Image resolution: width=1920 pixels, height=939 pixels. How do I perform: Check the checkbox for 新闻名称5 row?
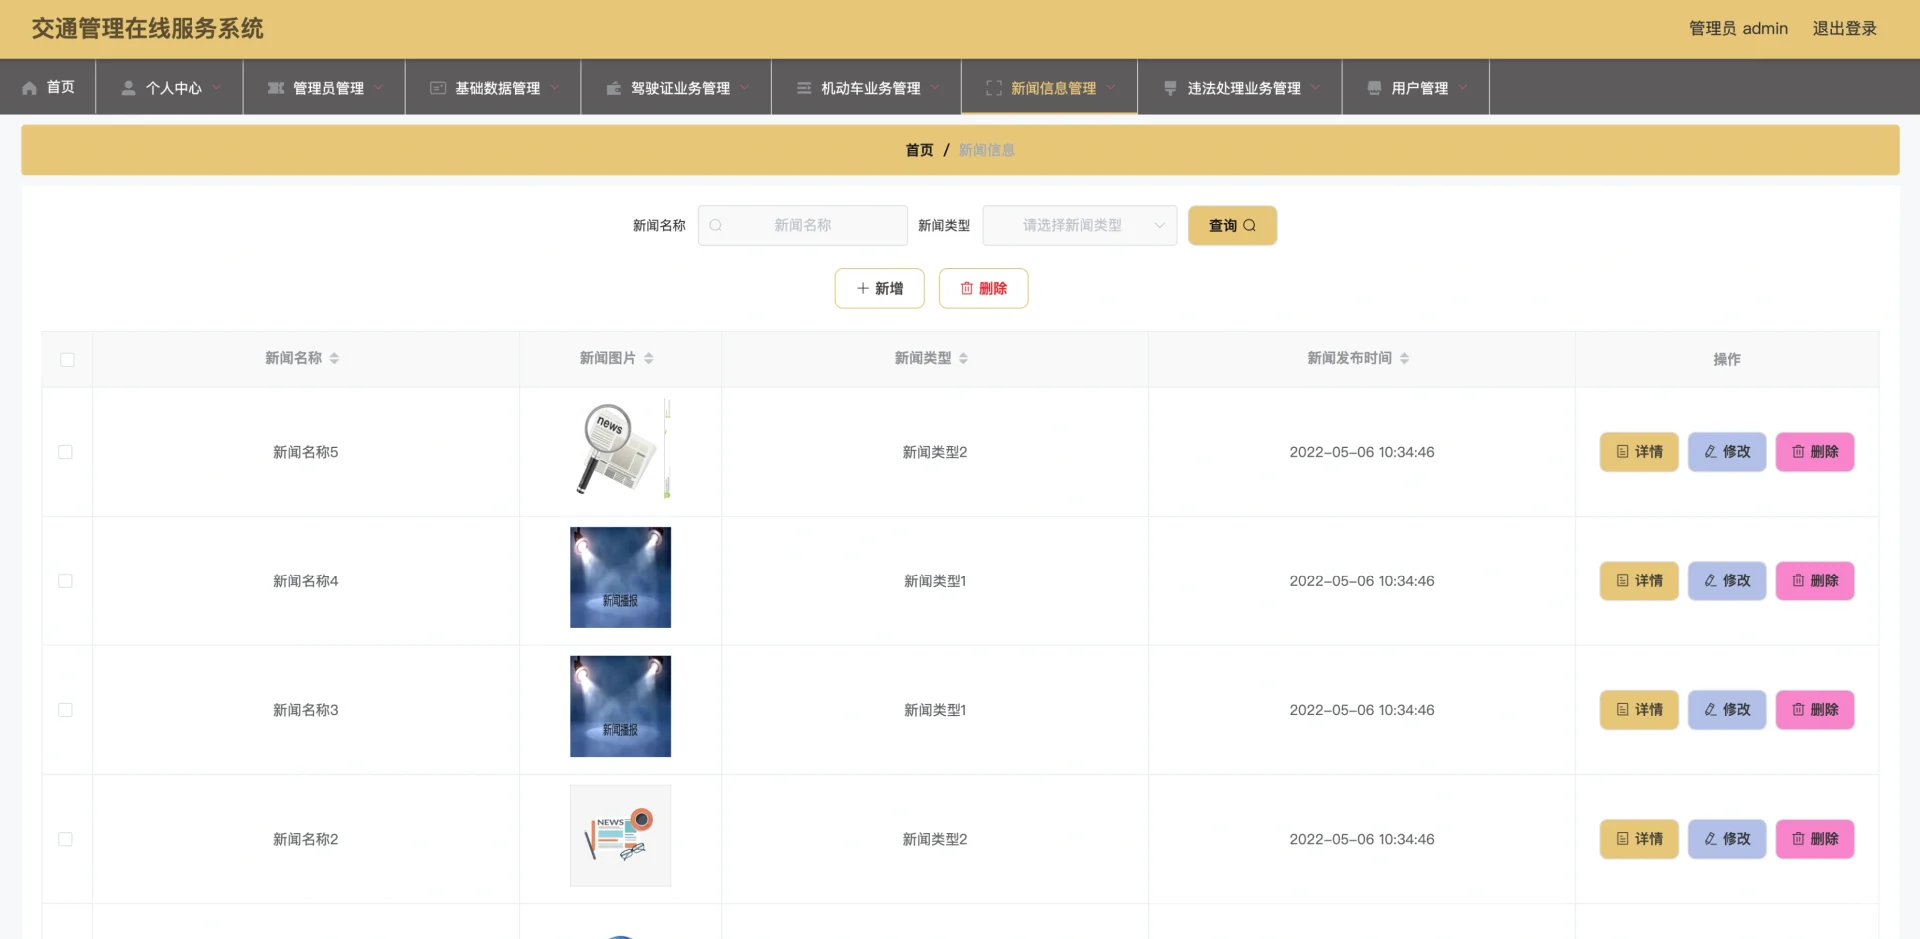pos(66,452)
